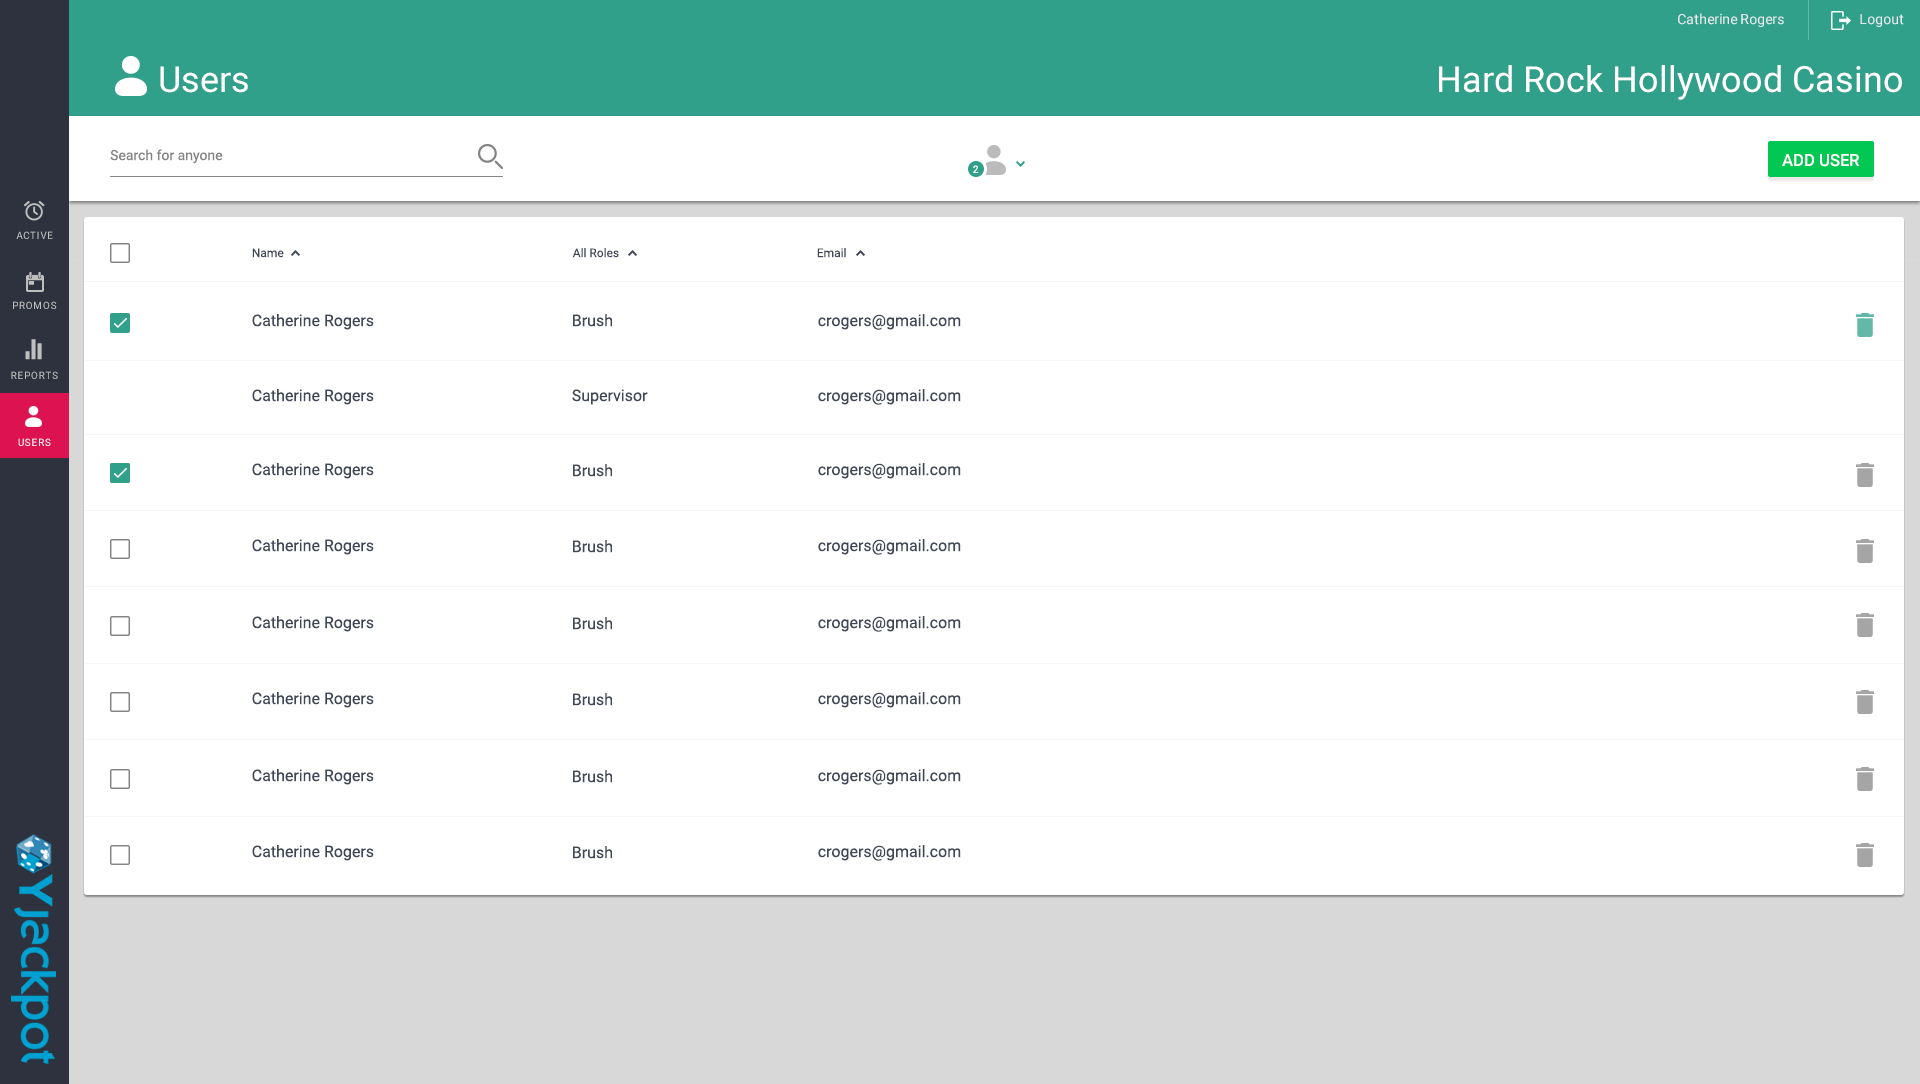Expand the selected users dropdown chevron

pyautogui.click(x=1020, y=164)
